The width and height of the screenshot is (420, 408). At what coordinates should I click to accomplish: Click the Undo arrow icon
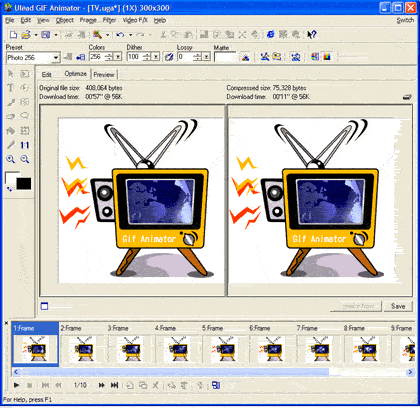(120, 35)
